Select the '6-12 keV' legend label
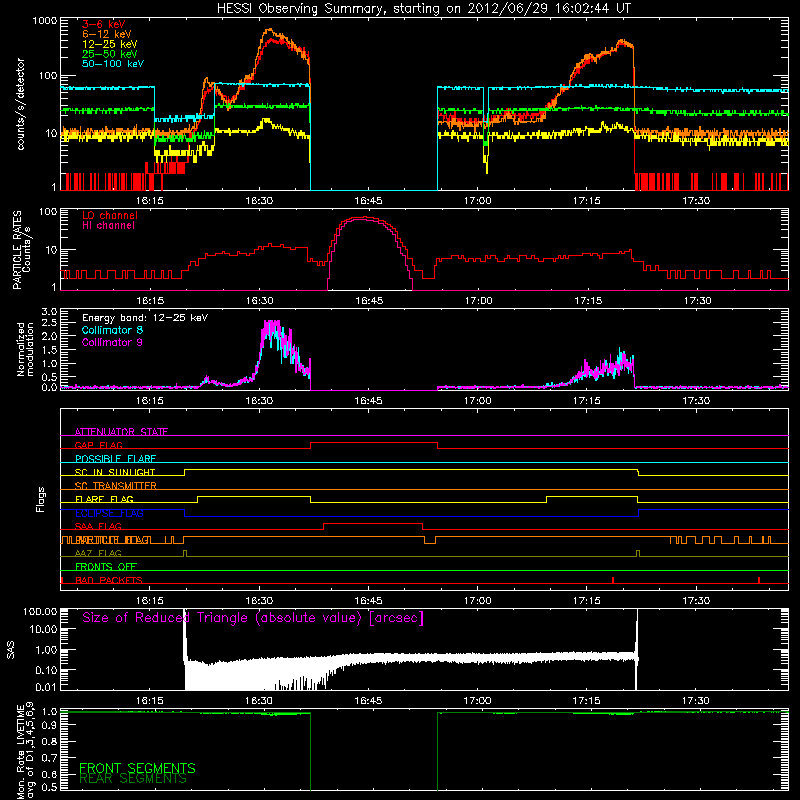The height and width of the screenshot is (800, 800). pyautogui.click(x=107, y=34)
